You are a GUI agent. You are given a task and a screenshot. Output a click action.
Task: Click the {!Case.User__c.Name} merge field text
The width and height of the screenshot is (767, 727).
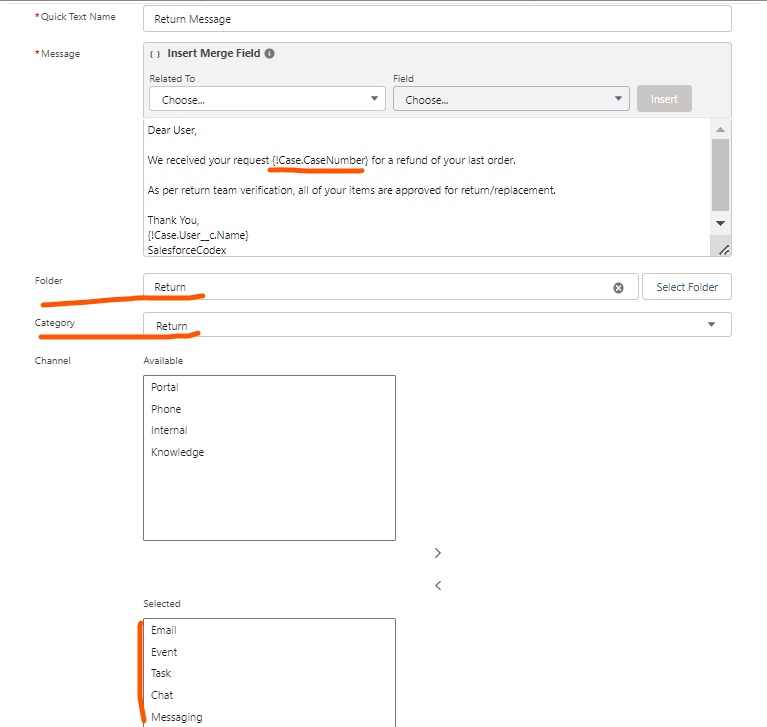pos(198,235)
